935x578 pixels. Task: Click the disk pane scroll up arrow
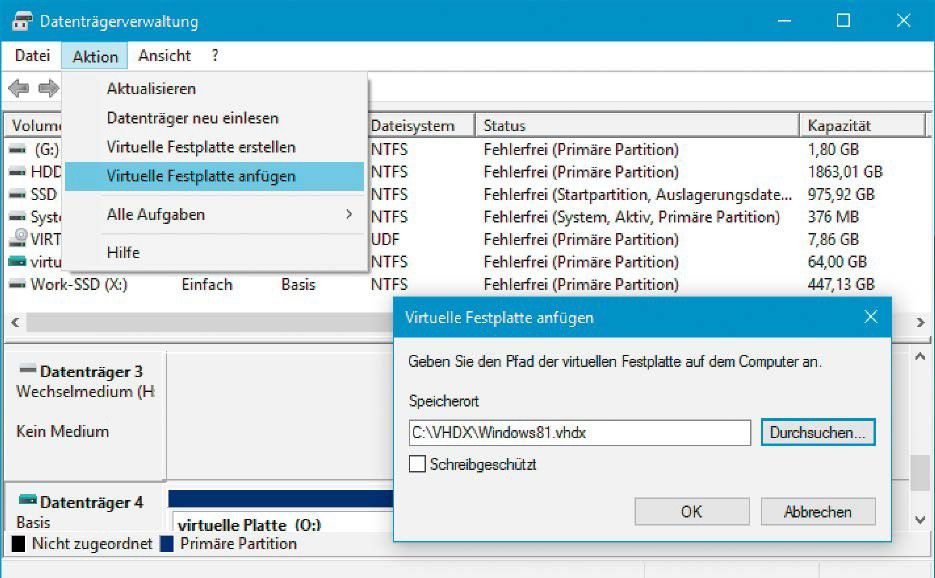click(920, 357)
